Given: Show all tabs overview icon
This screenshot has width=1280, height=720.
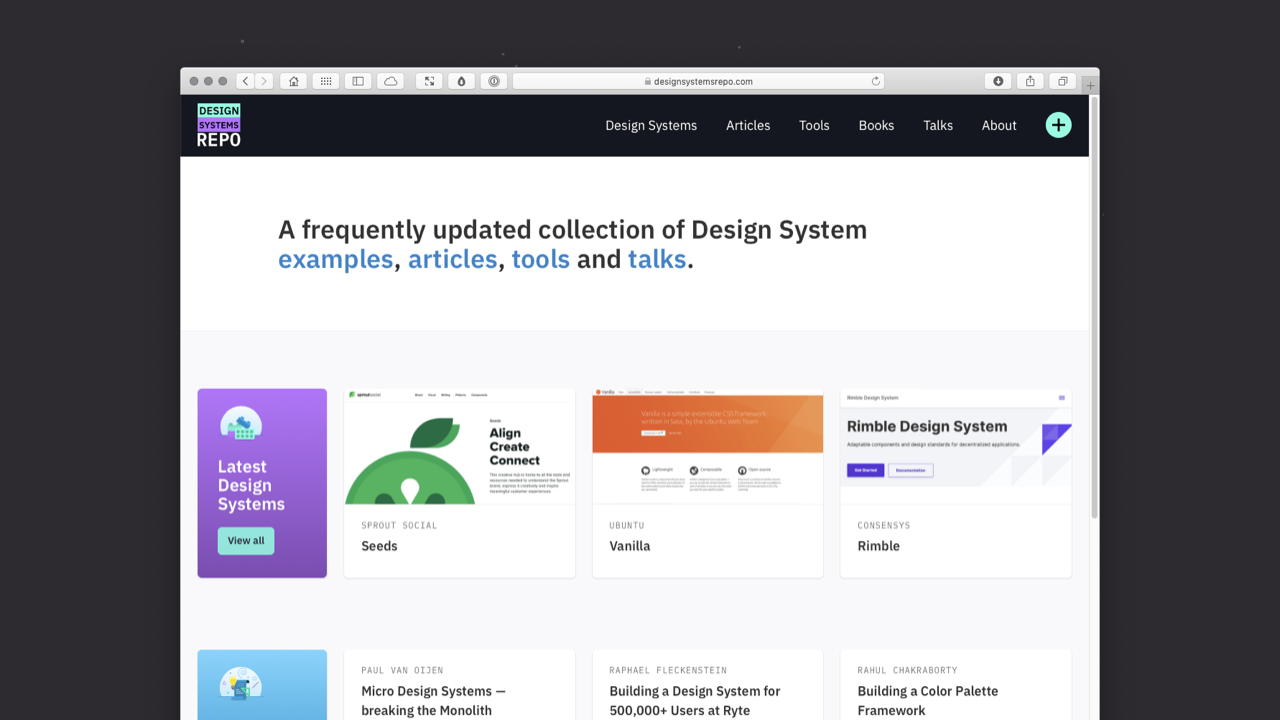Looking at the screenshot, I should [1063, 81].
